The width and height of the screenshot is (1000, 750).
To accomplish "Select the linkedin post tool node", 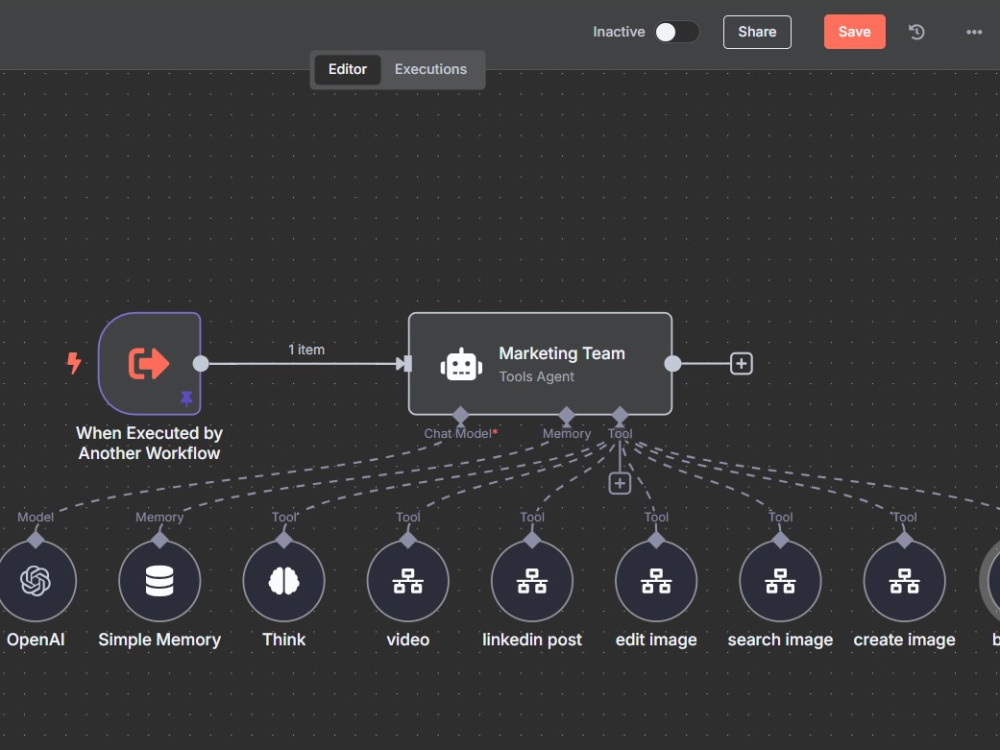I will [x=532, y=581].
